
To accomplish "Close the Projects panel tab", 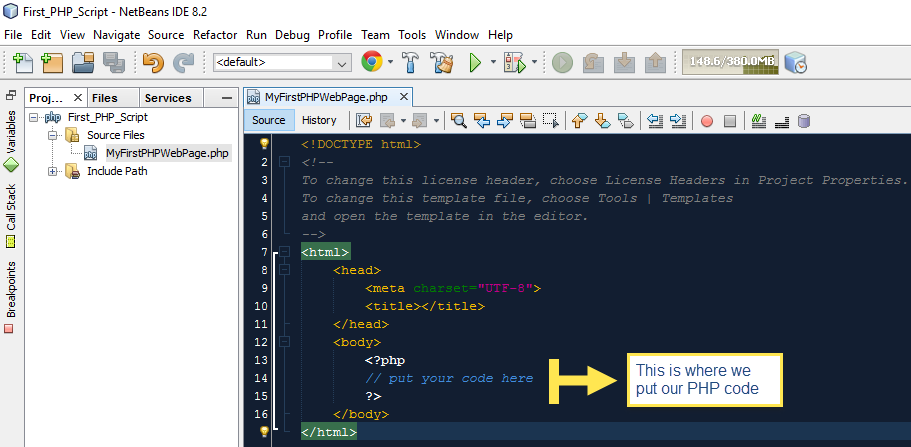I will point(78,97).
